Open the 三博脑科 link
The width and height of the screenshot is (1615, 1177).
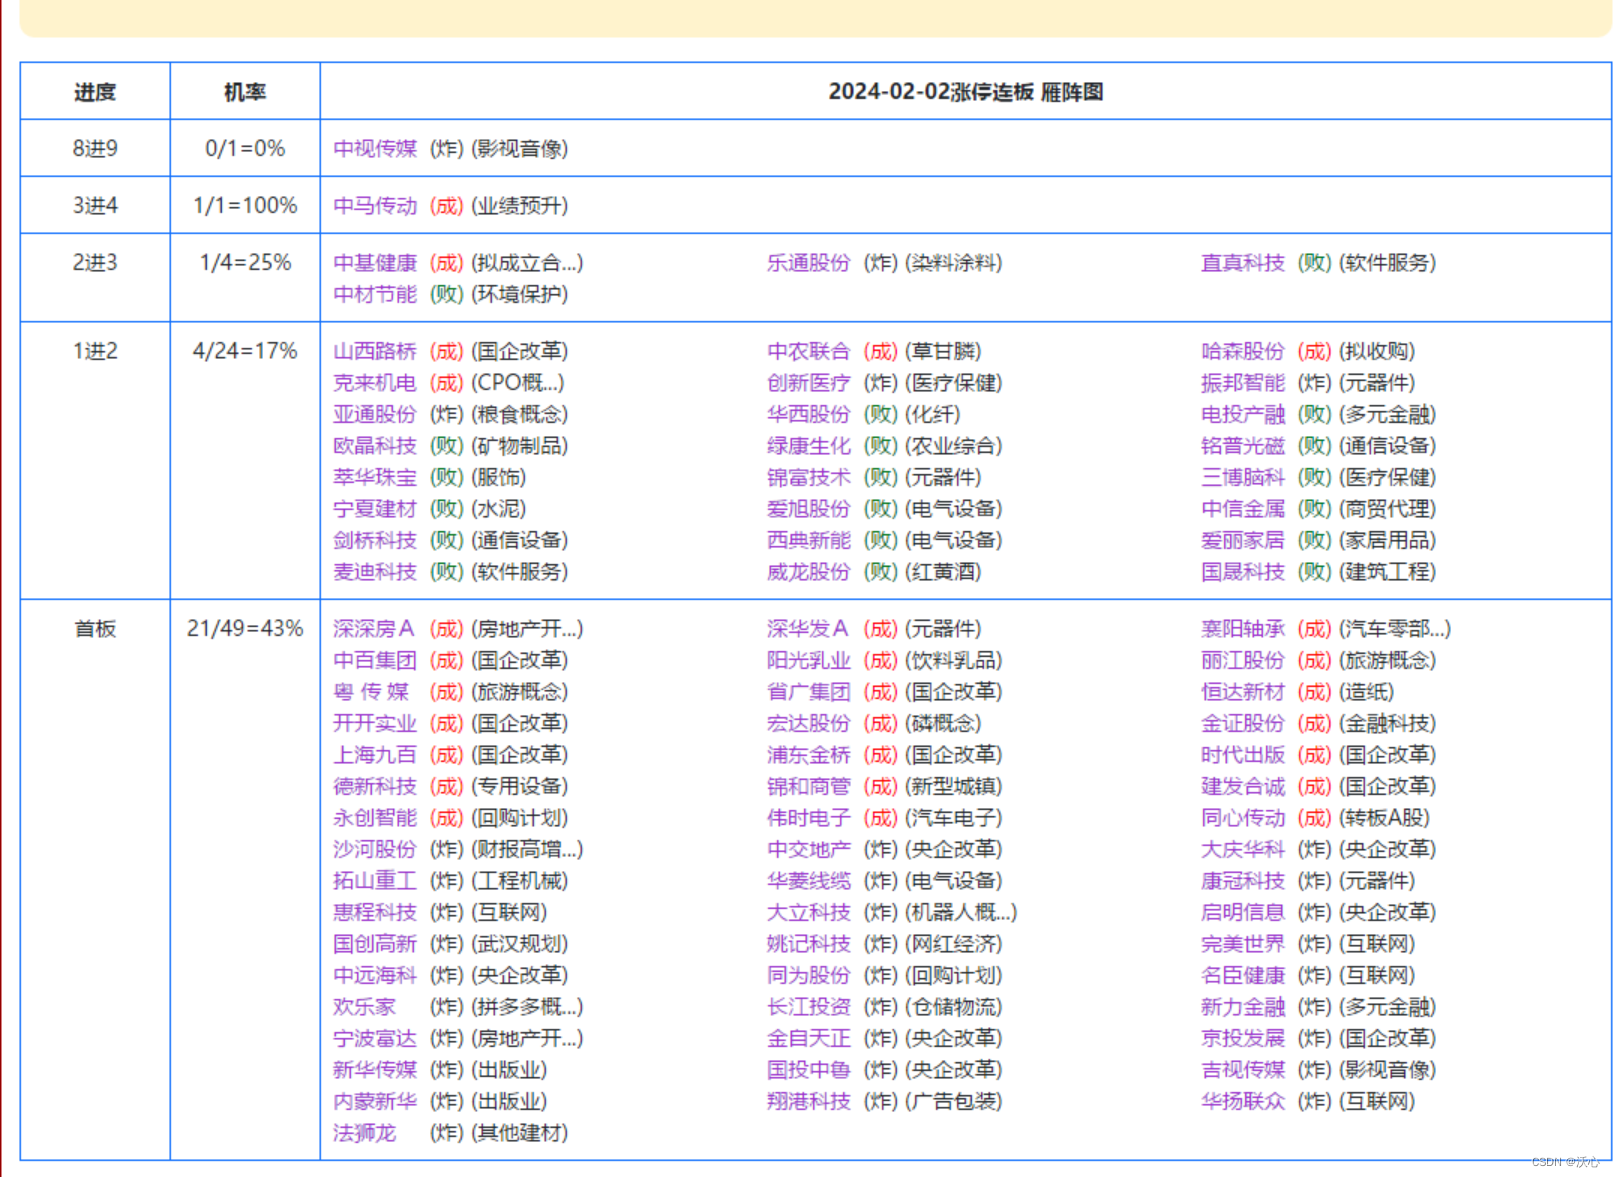[1243, 477]
